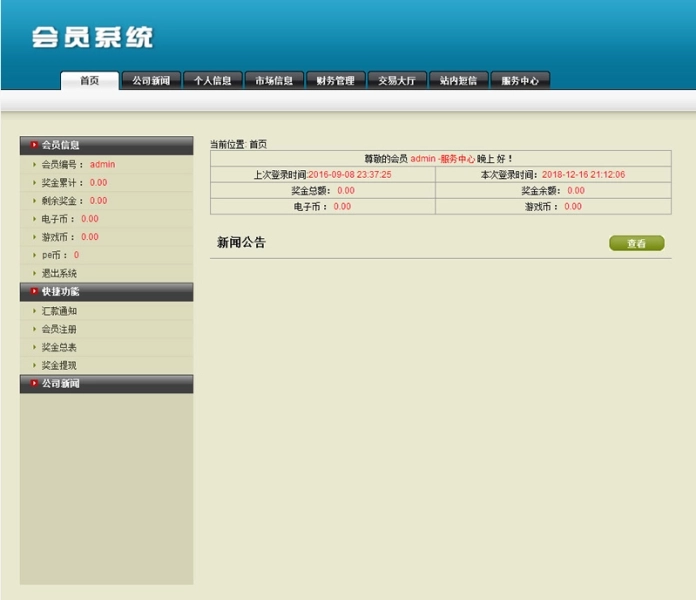Open the 首页 tab
This screenshot has width=696, height=600.
(x=90, y=81)
